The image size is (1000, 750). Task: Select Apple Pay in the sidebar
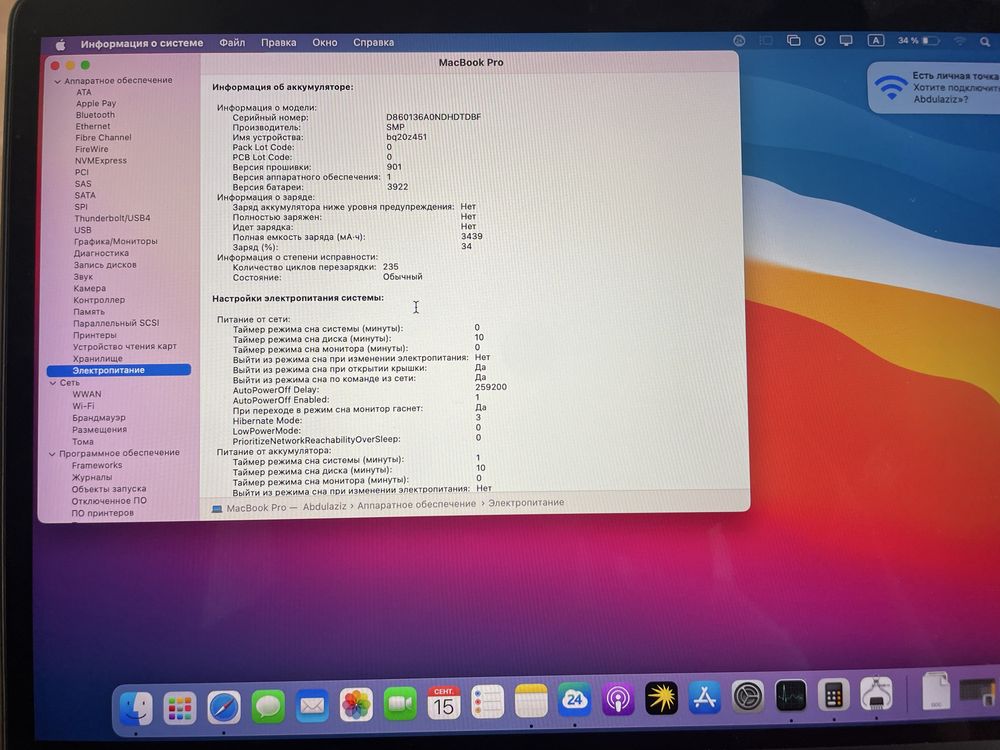(x=96, y=103)
